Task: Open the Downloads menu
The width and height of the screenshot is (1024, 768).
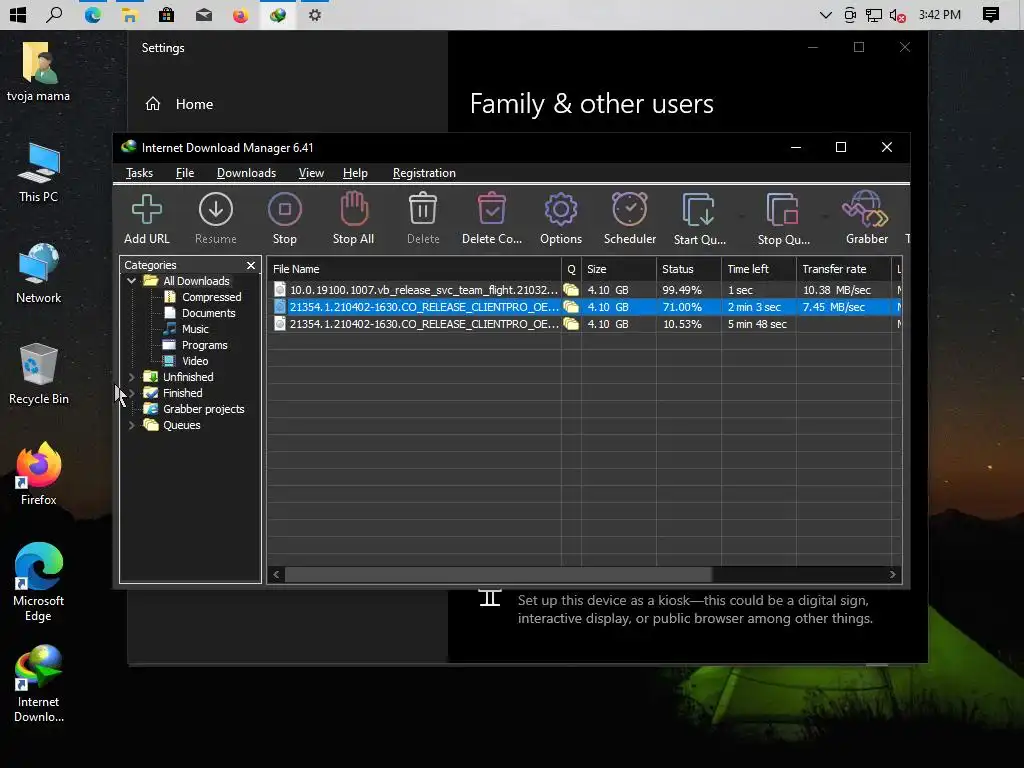Action: (x=246, y=173)
